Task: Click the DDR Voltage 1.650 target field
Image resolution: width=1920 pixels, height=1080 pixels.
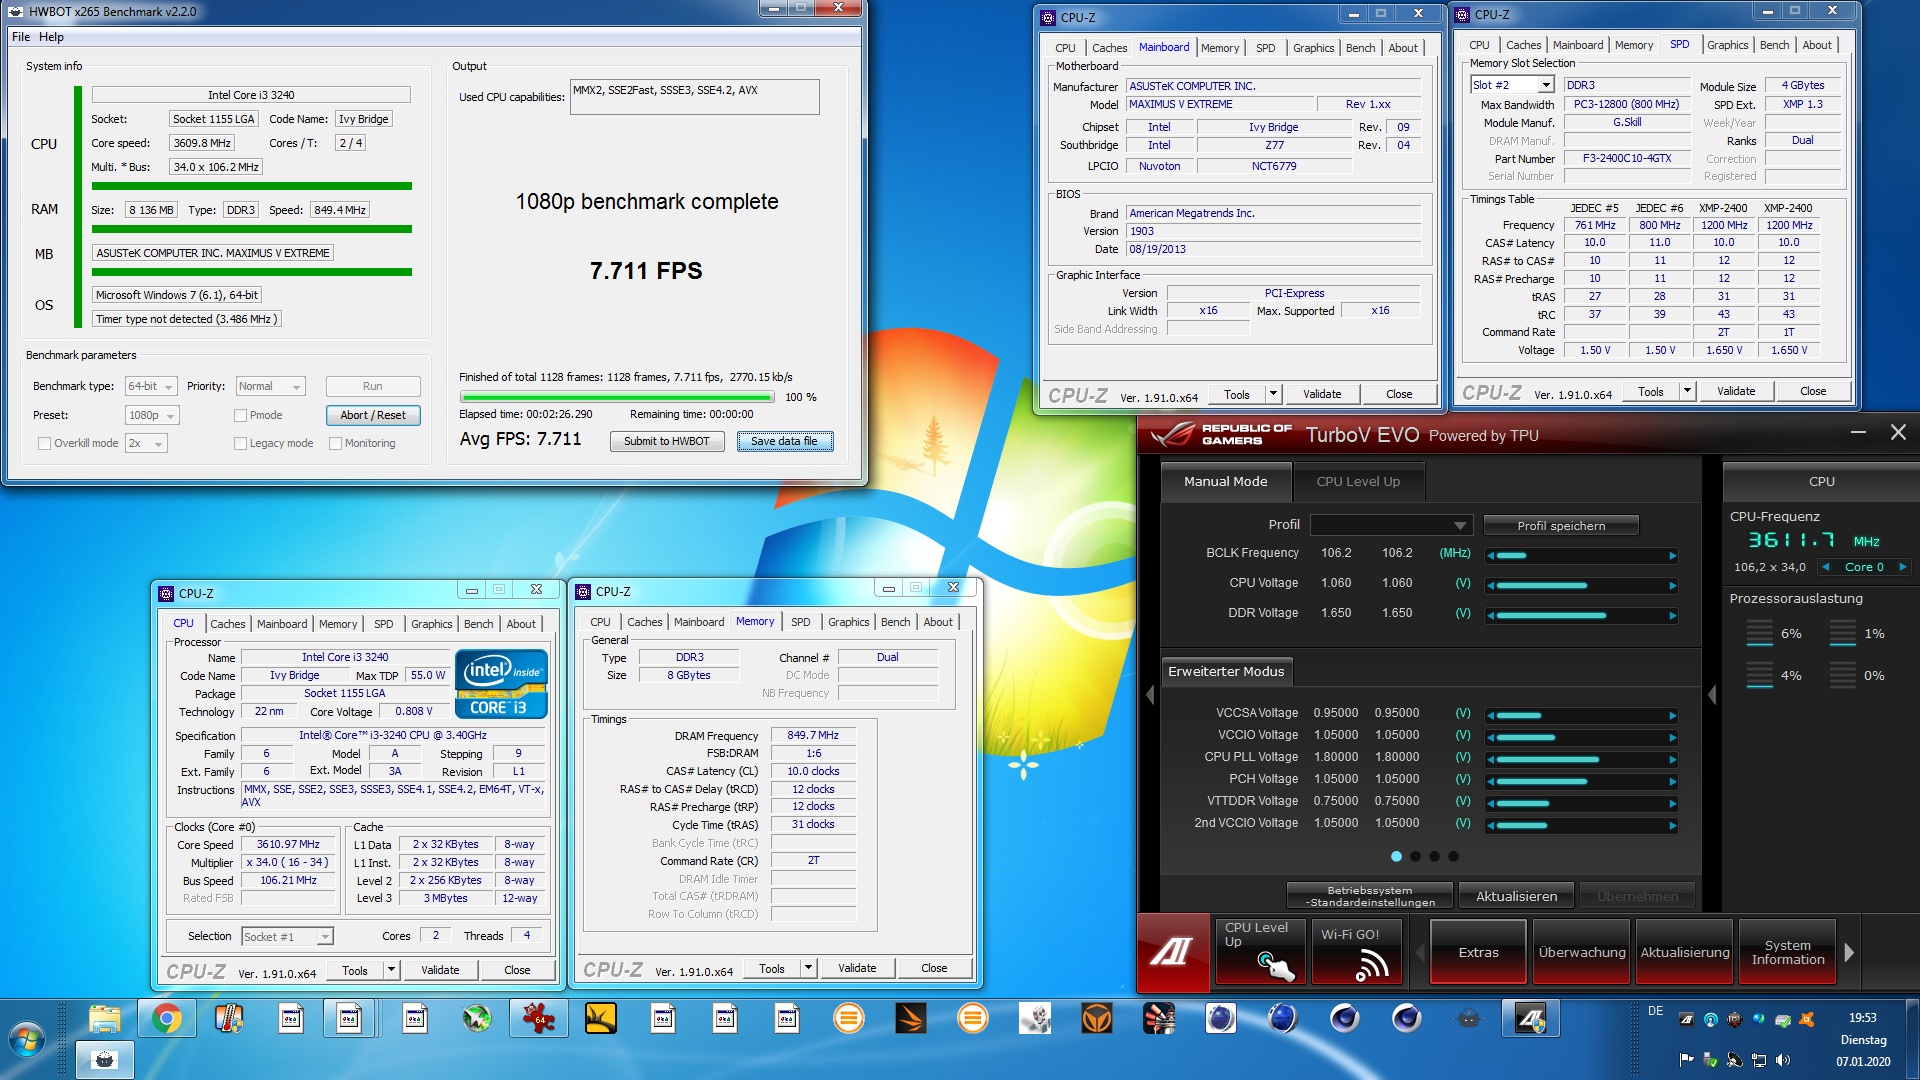Action: (1397, 613)
